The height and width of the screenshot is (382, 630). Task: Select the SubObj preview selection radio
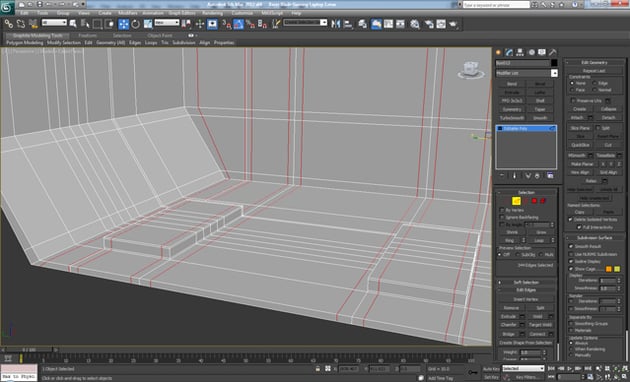pos(518,255)
